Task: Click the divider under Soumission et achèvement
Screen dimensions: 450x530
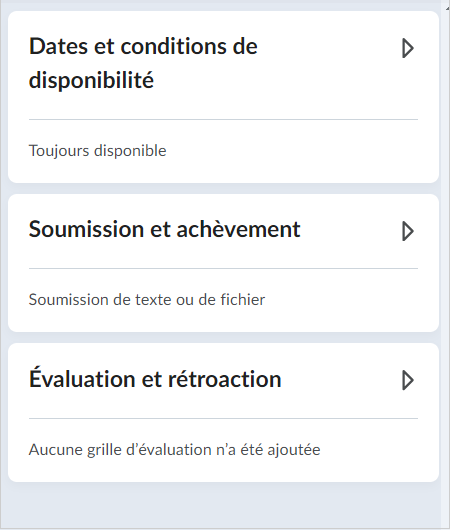Action: click(x=223, y=269)
